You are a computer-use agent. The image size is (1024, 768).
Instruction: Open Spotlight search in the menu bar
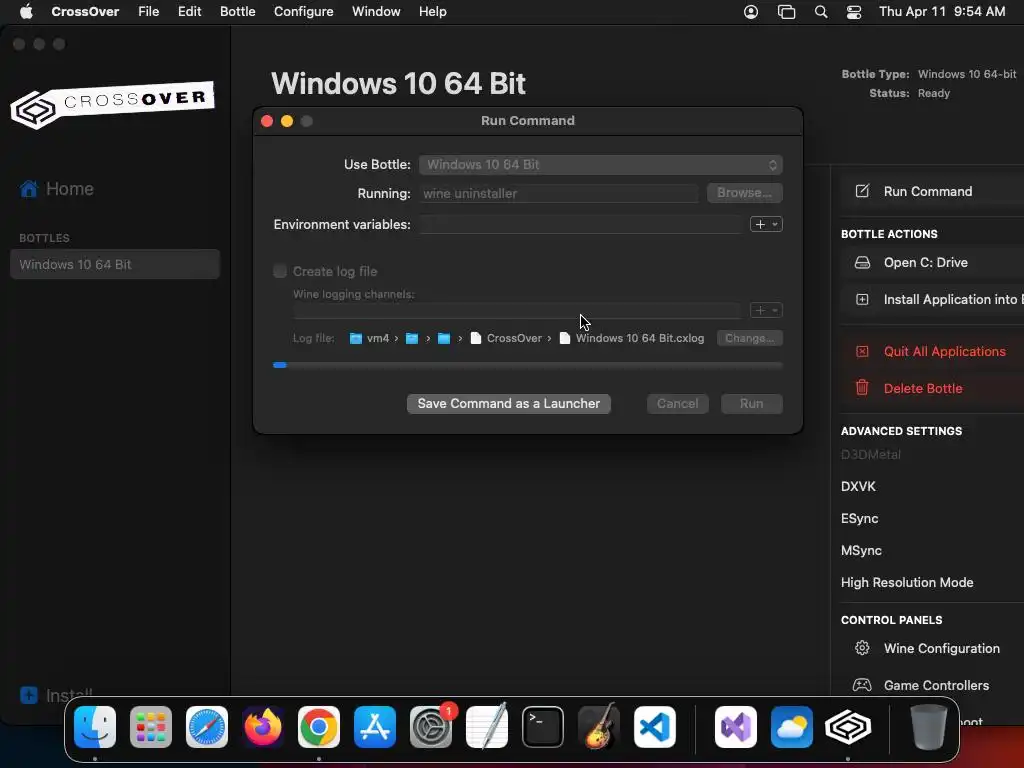[x=821, y=12]
